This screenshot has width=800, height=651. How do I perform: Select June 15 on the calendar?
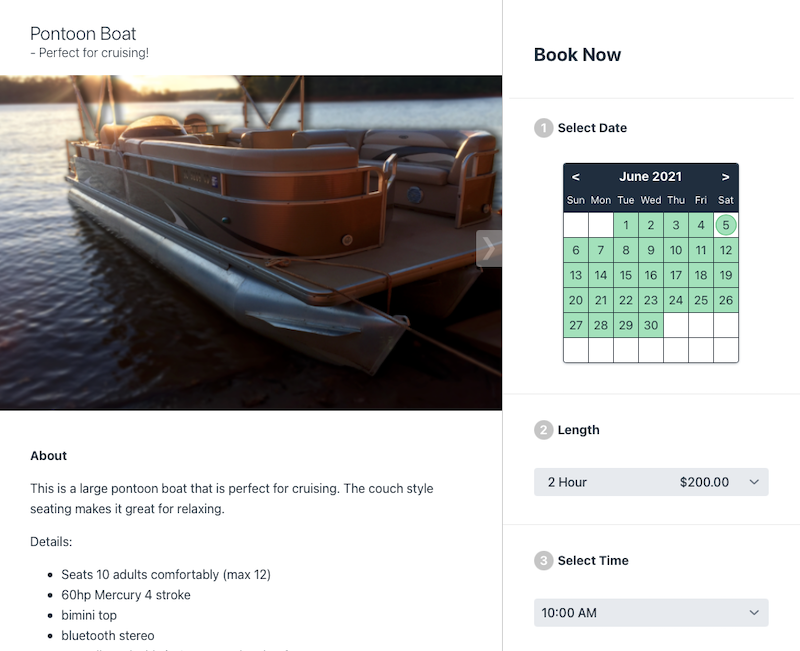[626, 275]
